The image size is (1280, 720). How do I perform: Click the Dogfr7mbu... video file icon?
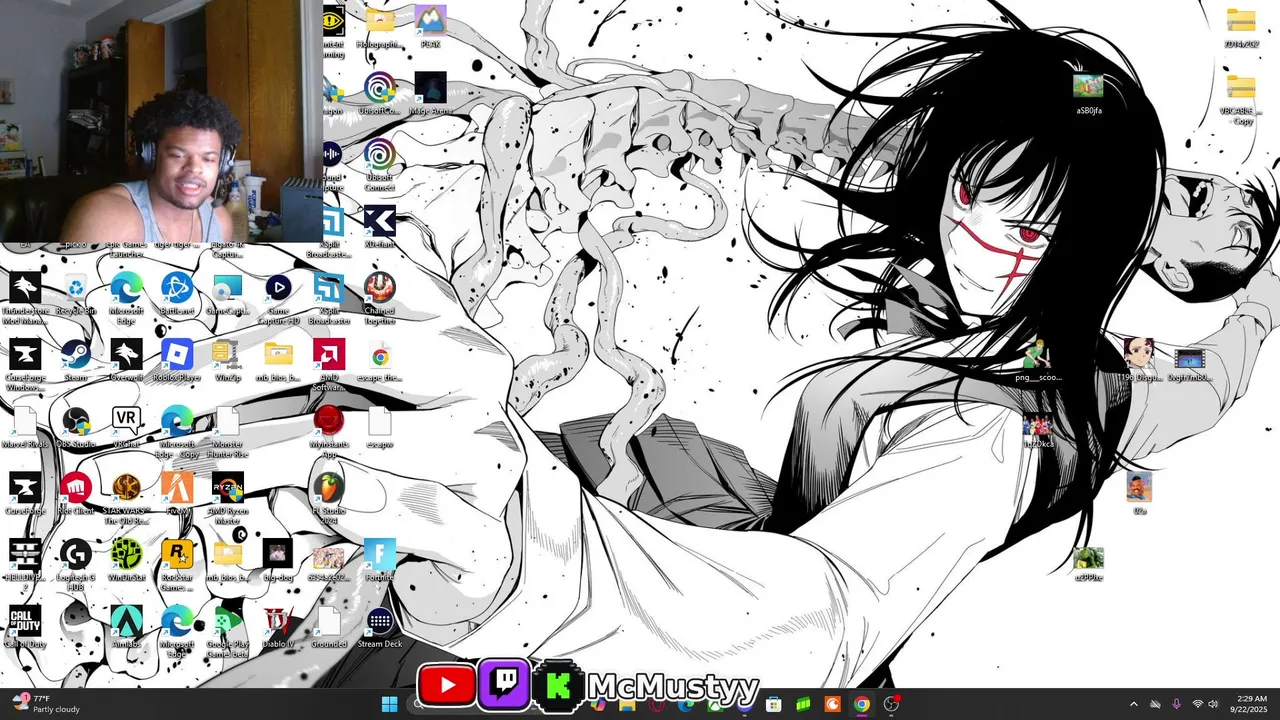point(1189,361)
